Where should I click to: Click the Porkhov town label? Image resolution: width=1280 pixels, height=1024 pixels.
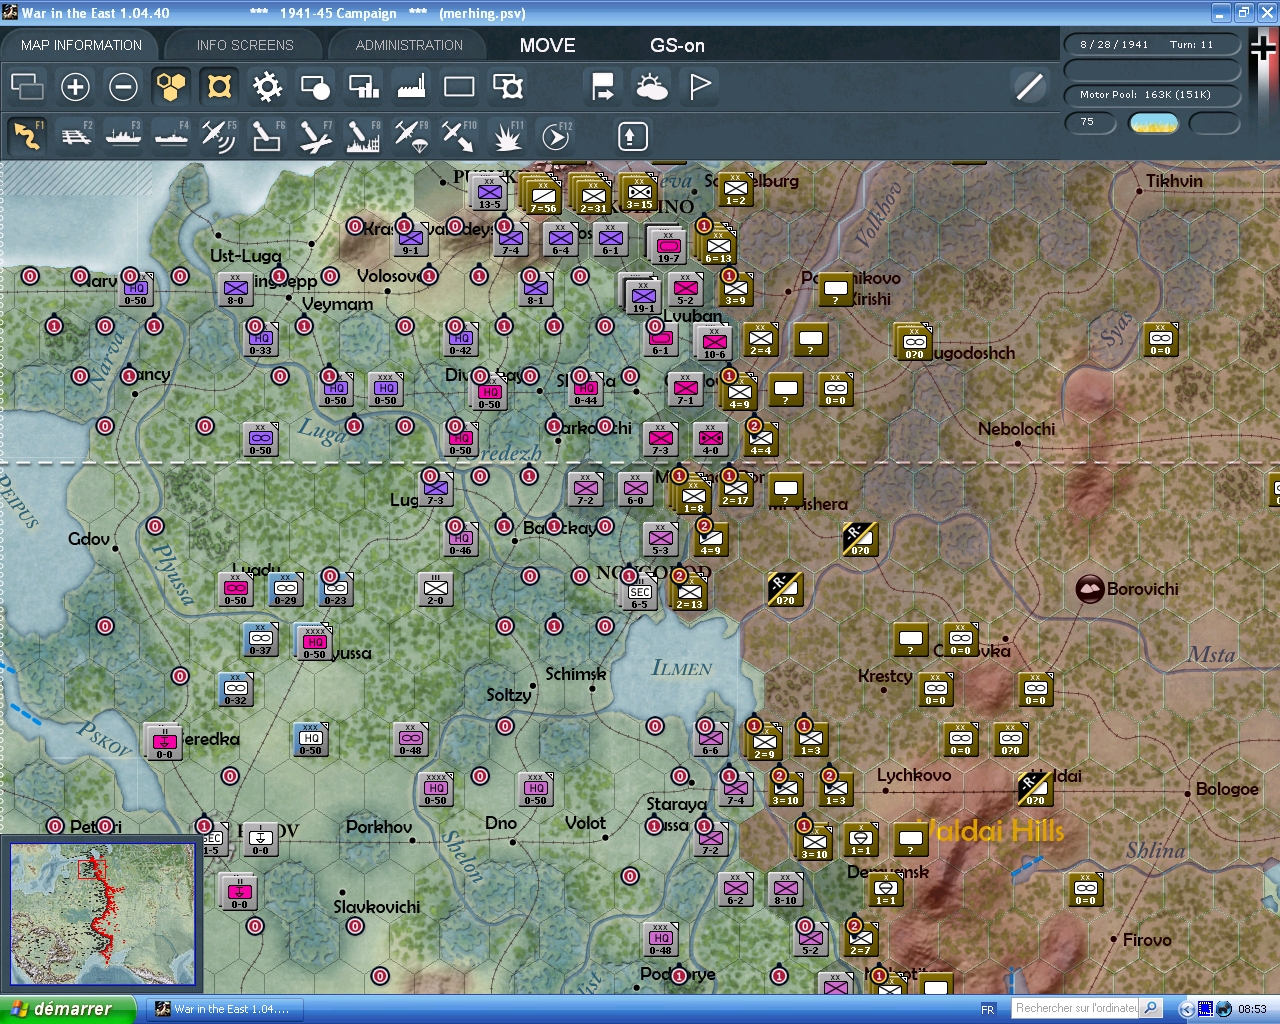(379, 827)
